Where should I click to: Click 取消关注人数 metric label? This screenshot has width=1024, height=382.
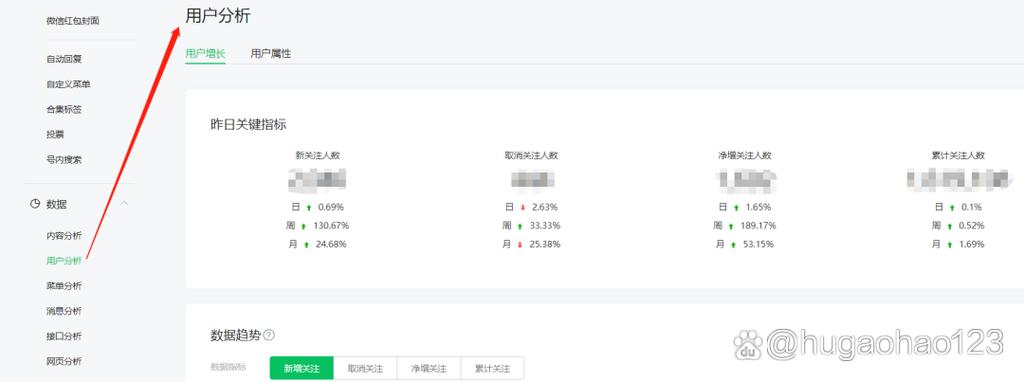pos(532,155)
